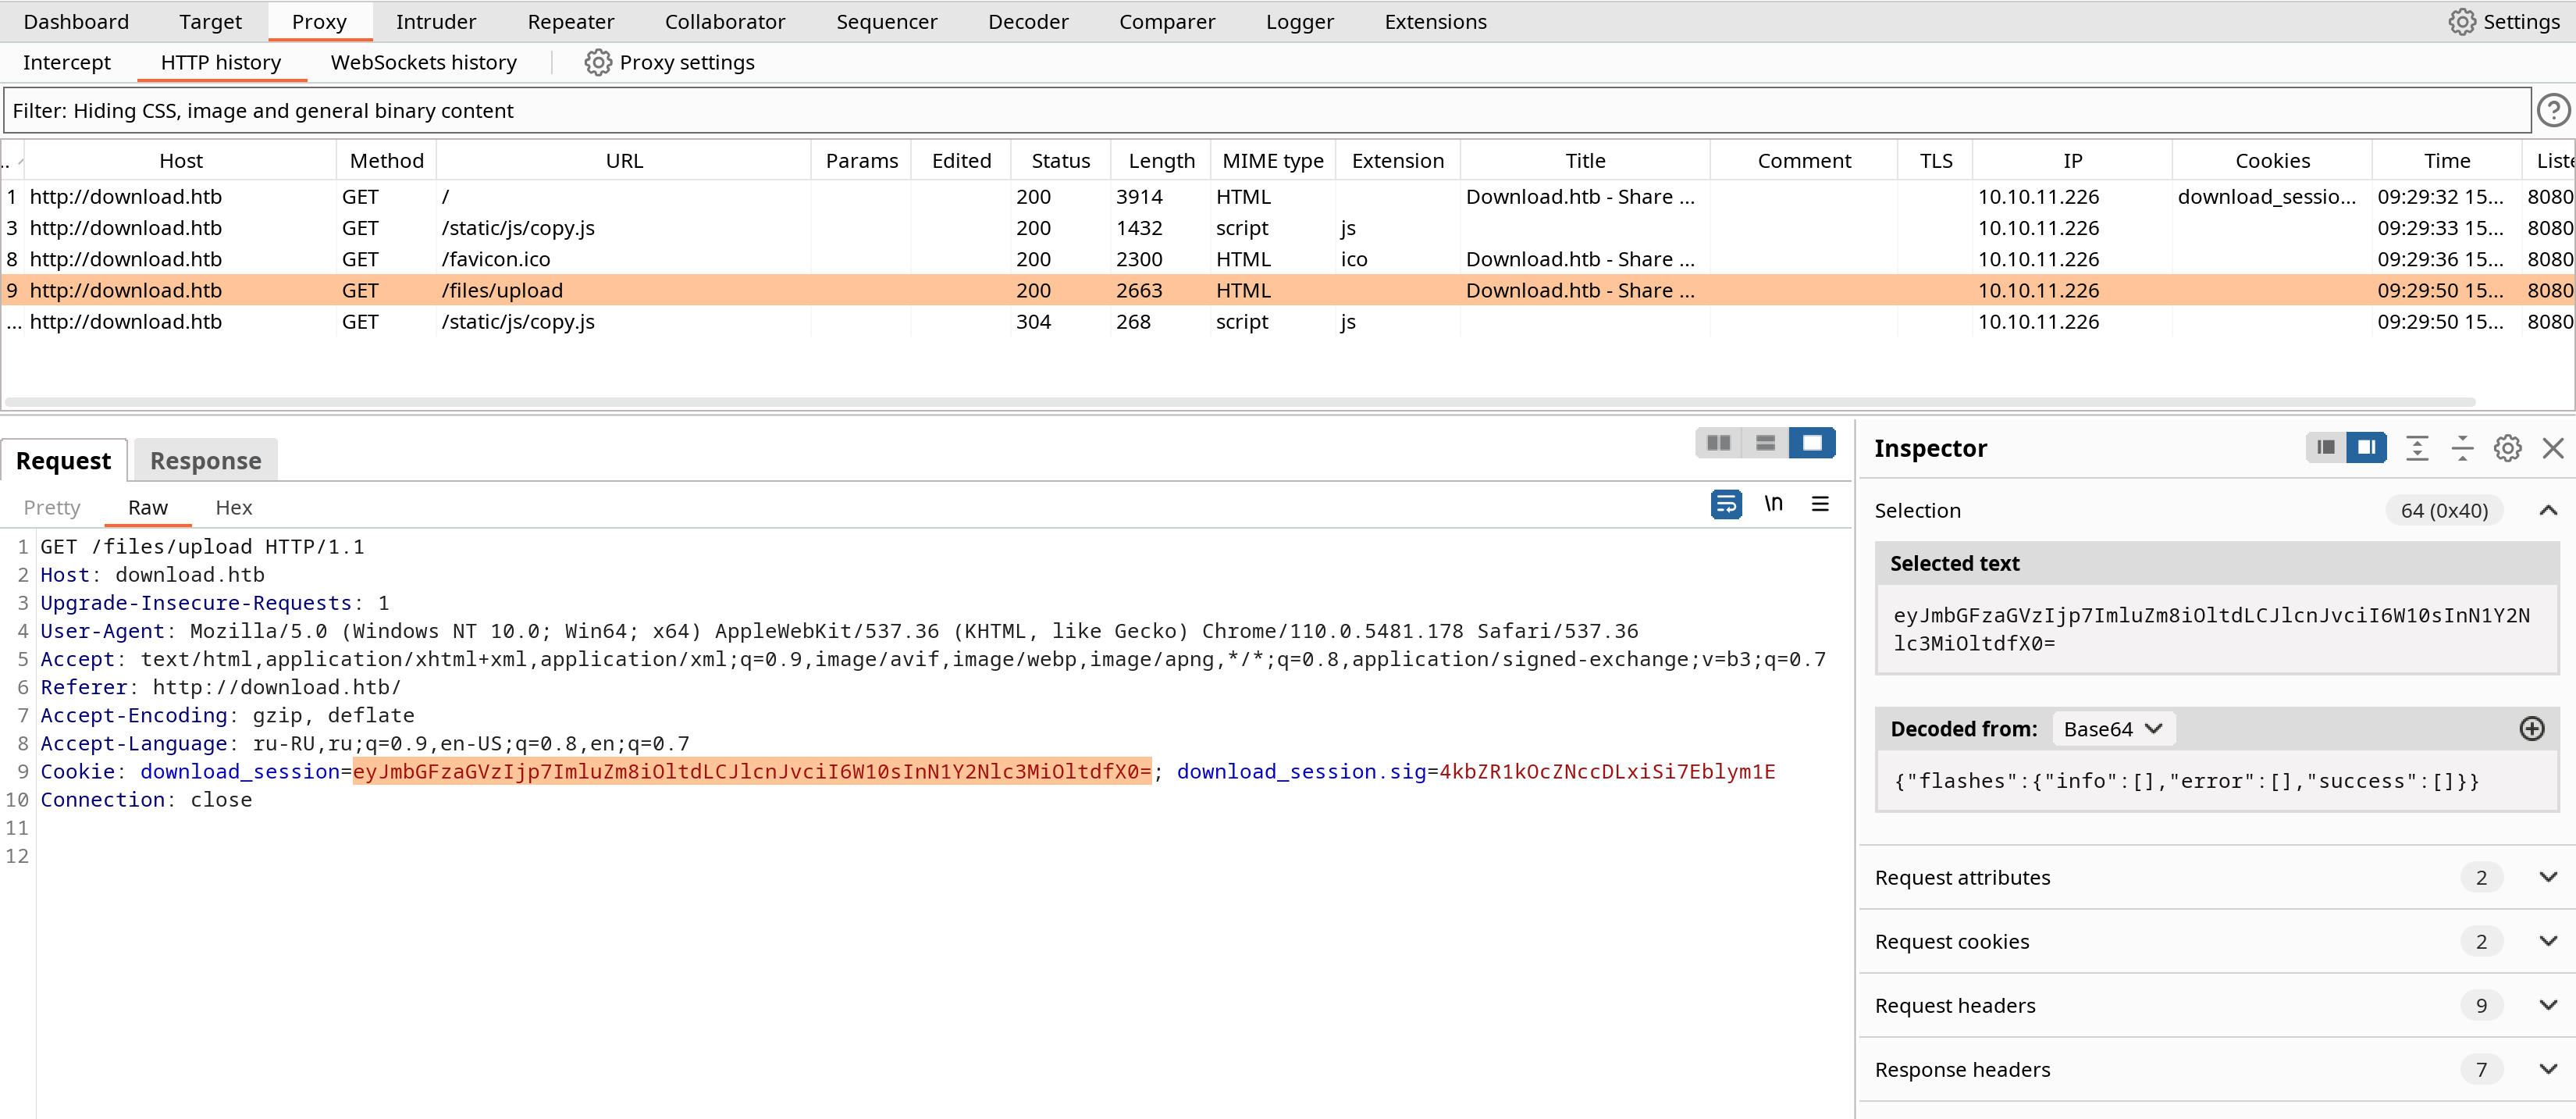2576x1119 pixels.
Task: Collapse all Inspector sections icon
Action: coord(2462,448)
